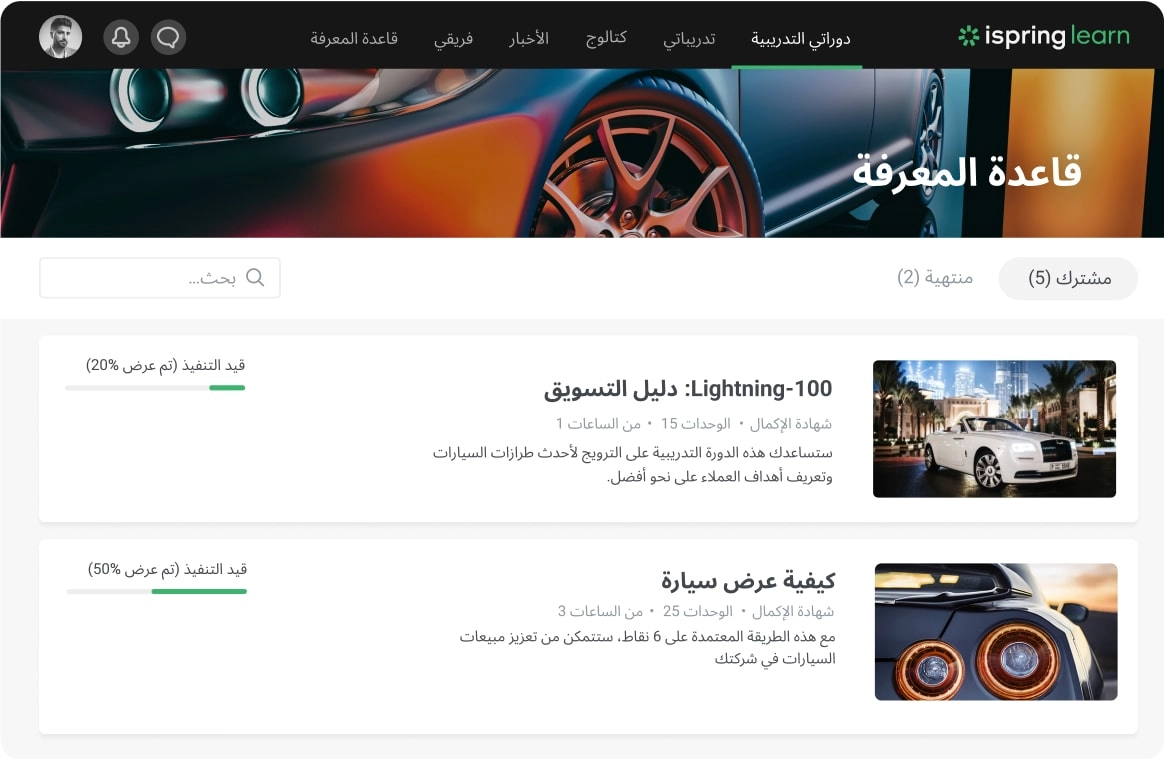Open the "كتالوج" navigation item
Image resolution: width=1164 pixels, height=759 pixels.
(x=606, y=38)
